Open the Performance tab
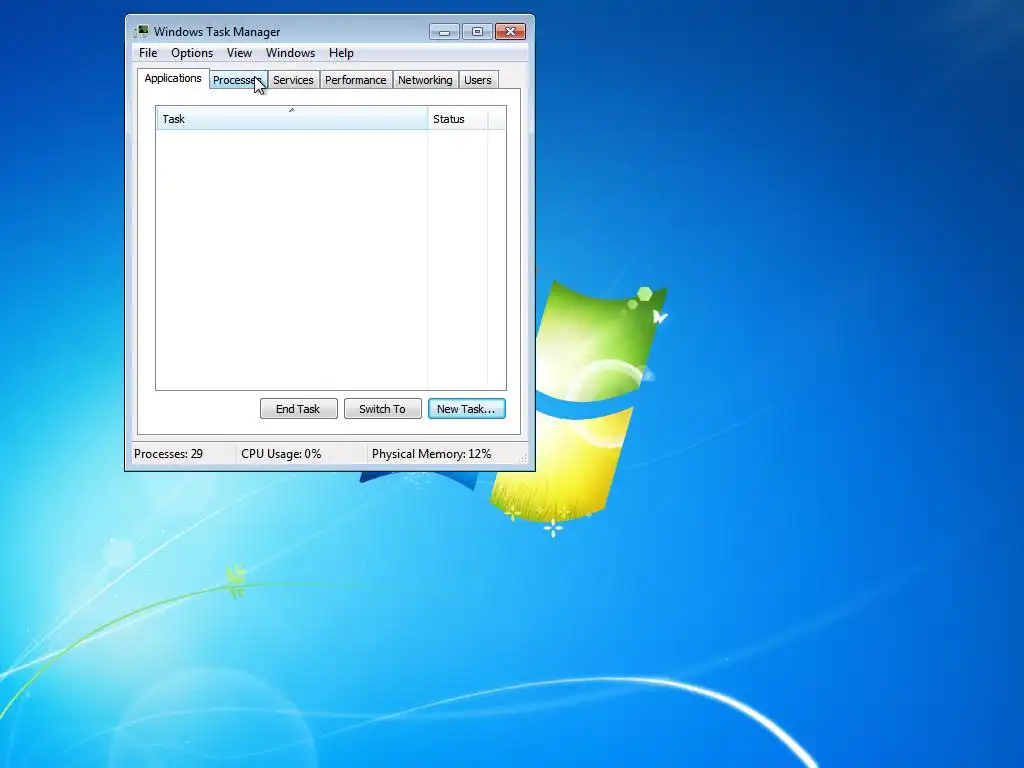Screen dimensions: 1024x768 tap(355, 80)
